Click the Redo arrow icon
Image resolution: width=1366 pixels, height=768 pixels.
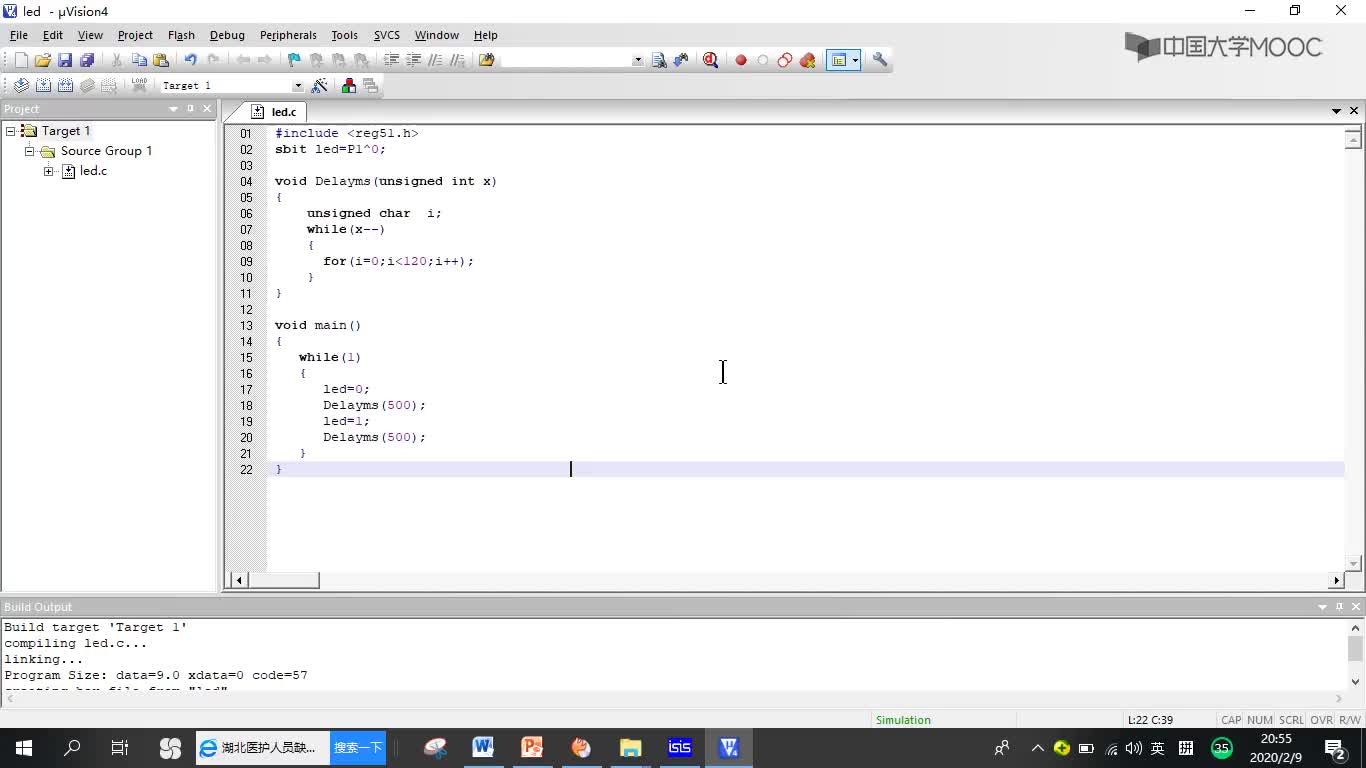(x=212, y=60)
